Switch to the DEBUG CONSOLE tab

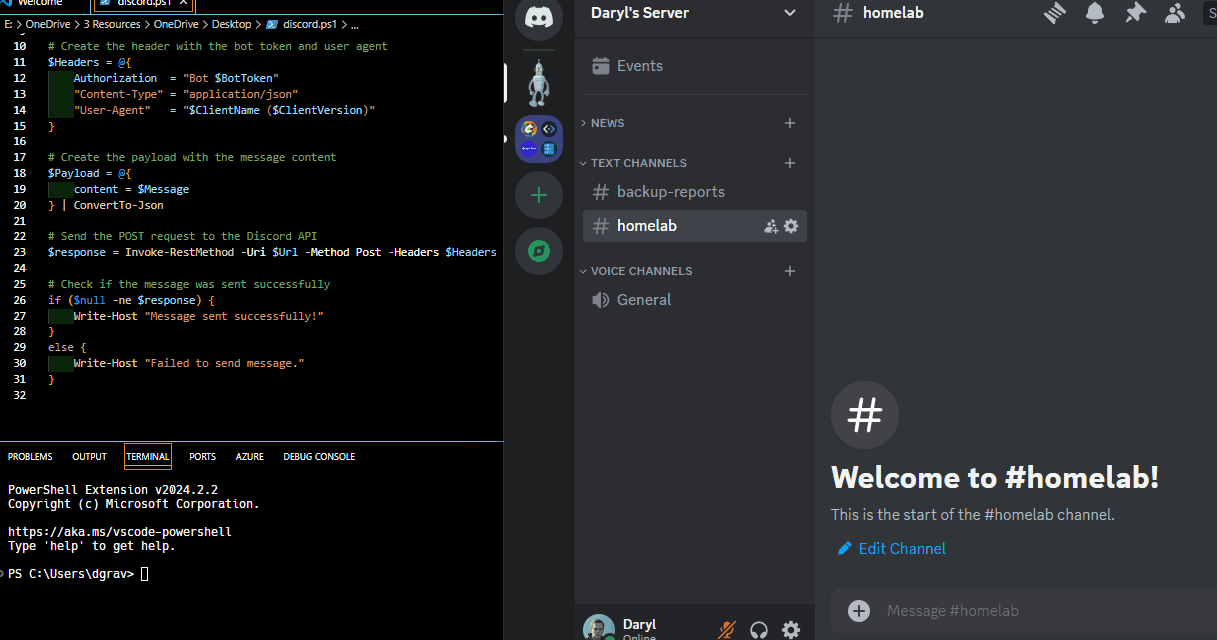319,457
